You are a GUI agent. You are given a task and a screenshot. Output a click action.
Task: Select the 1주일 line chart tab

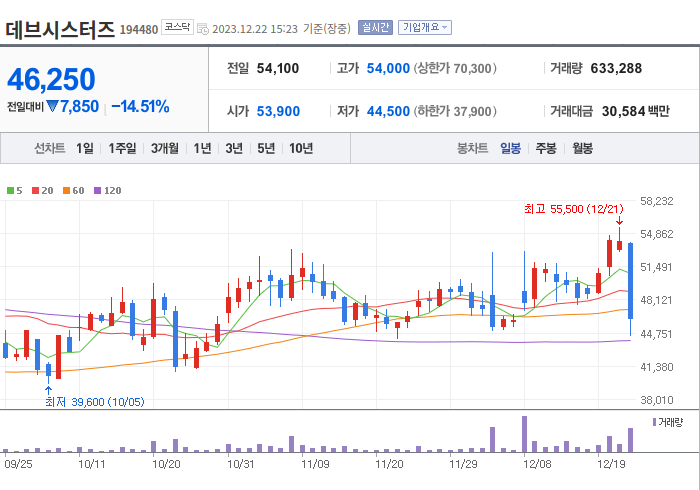click(x=122, y=148)
